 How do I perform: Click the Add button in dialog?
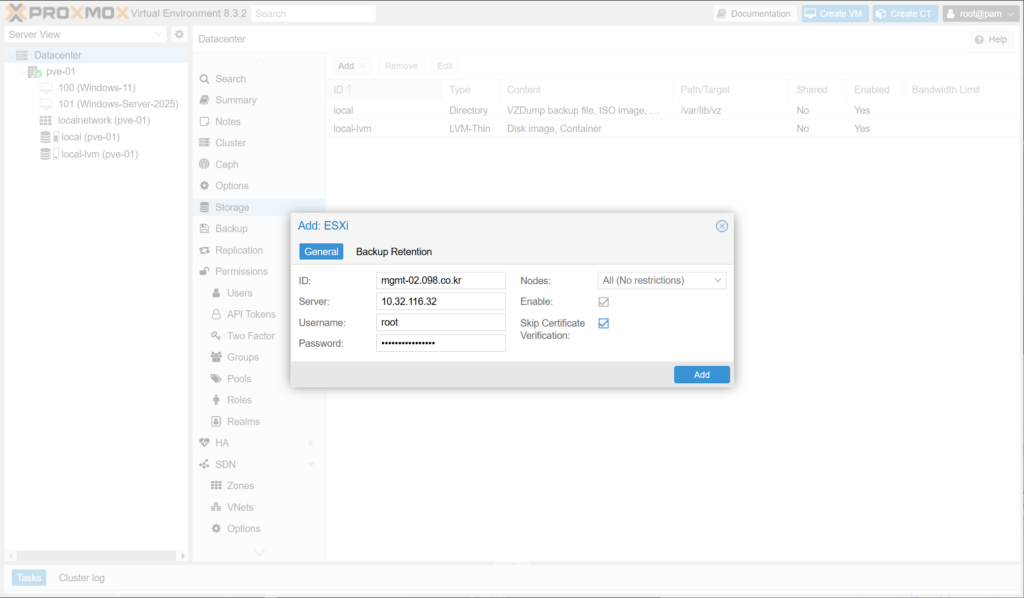[x=701, y=375]
